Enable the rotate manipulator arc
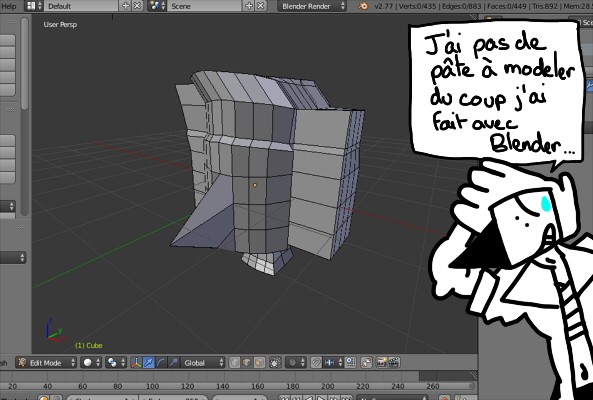593x400 pixels. coord(161,363)
